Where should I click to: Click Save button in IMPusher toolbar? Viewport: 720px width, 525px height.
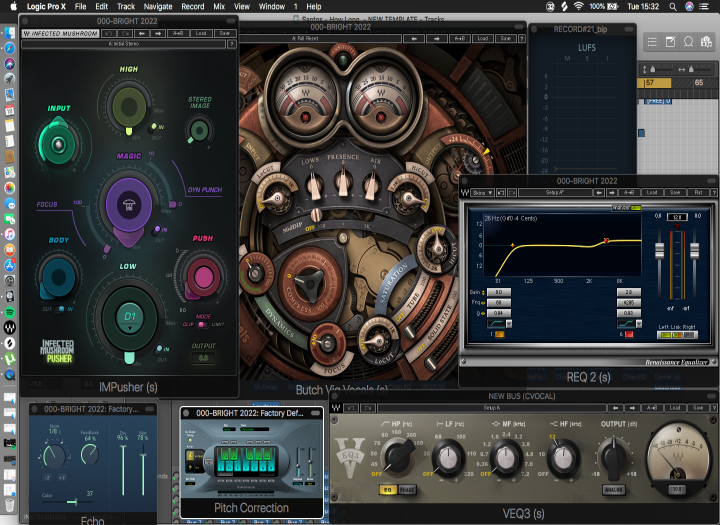pyautogui.click(x=225, y=34)
